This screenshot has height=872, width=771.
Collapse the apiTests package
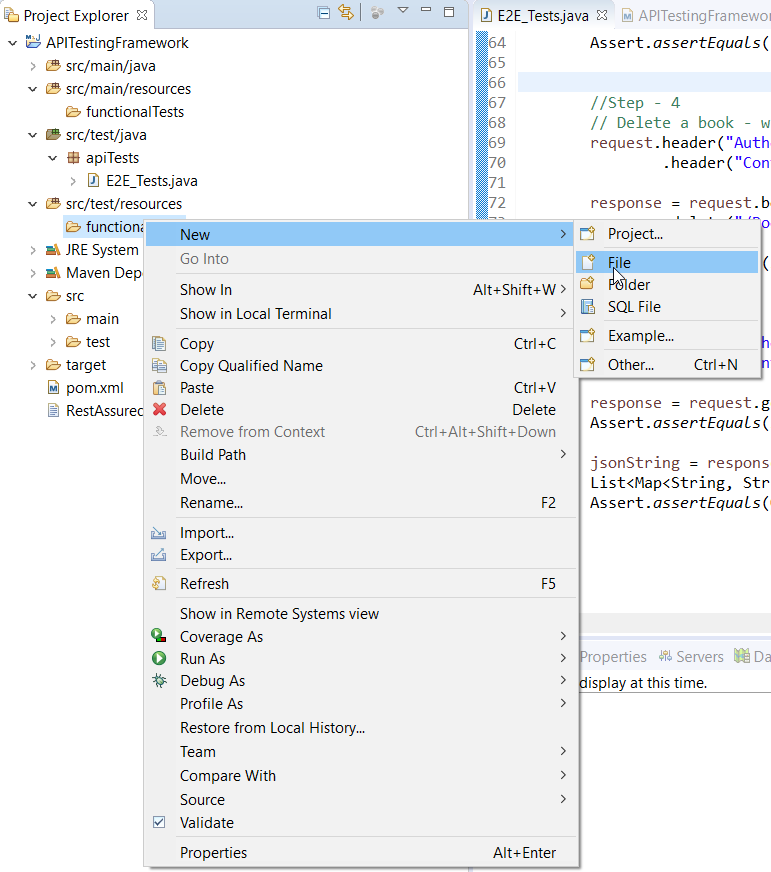click(53, 158)
